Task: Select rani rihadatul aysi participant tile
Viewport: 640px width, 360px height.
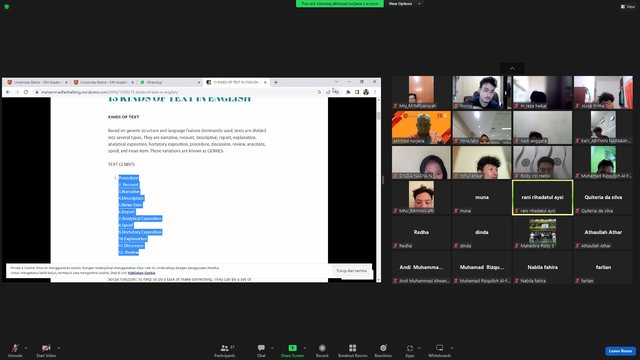Action: point(542,198)
